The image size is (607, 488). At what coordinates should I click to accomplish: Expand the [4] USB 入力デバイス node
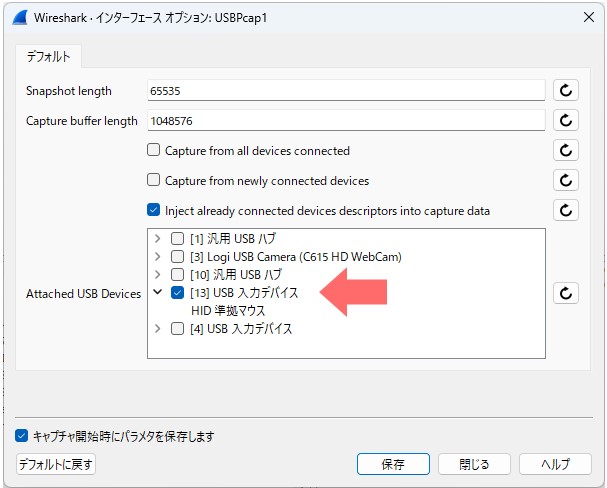158,329
